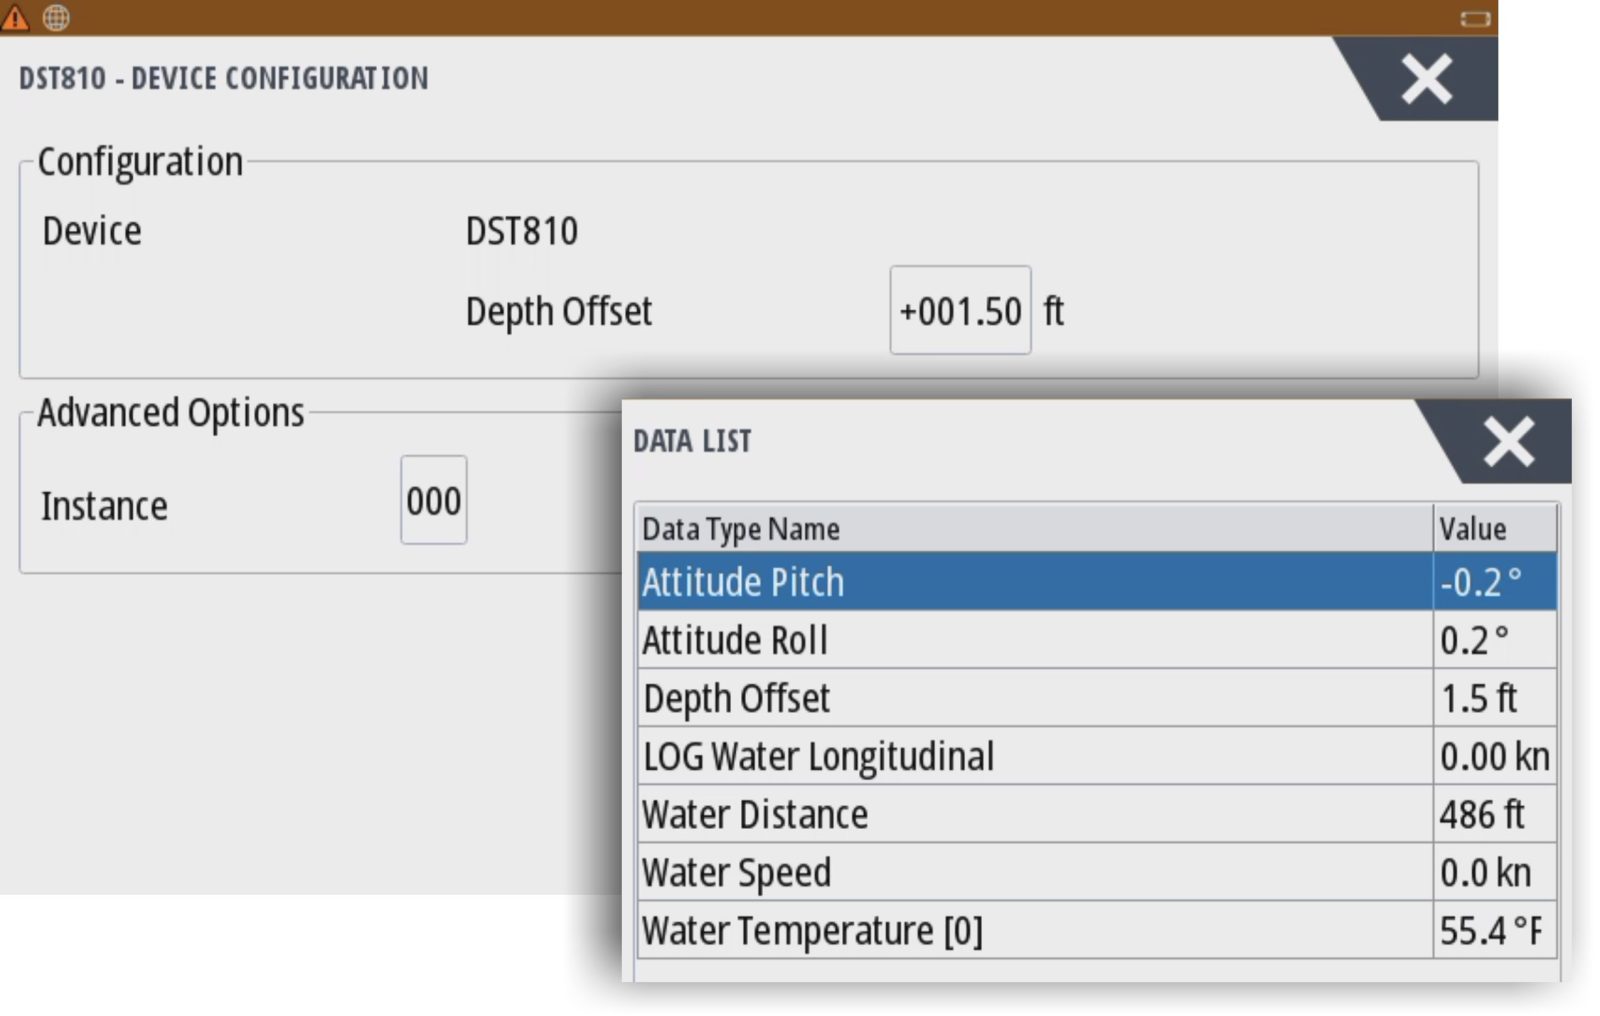Image resolution: width=1600 pixels, height=1016 pixels.
Task: Select the Attitude Roll row name
Action: pos(735,640)
